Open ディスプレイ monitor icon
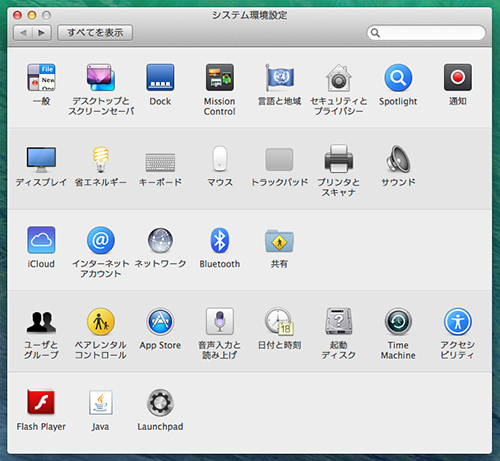The width and height of the screenshot is (500, 461). 41,159
